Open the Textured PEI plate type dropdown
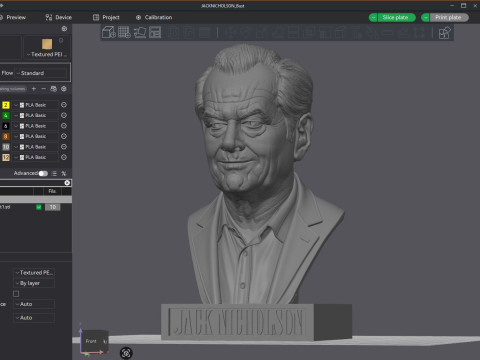This screenshot has width=480, height=360. (x=47, y=54)
